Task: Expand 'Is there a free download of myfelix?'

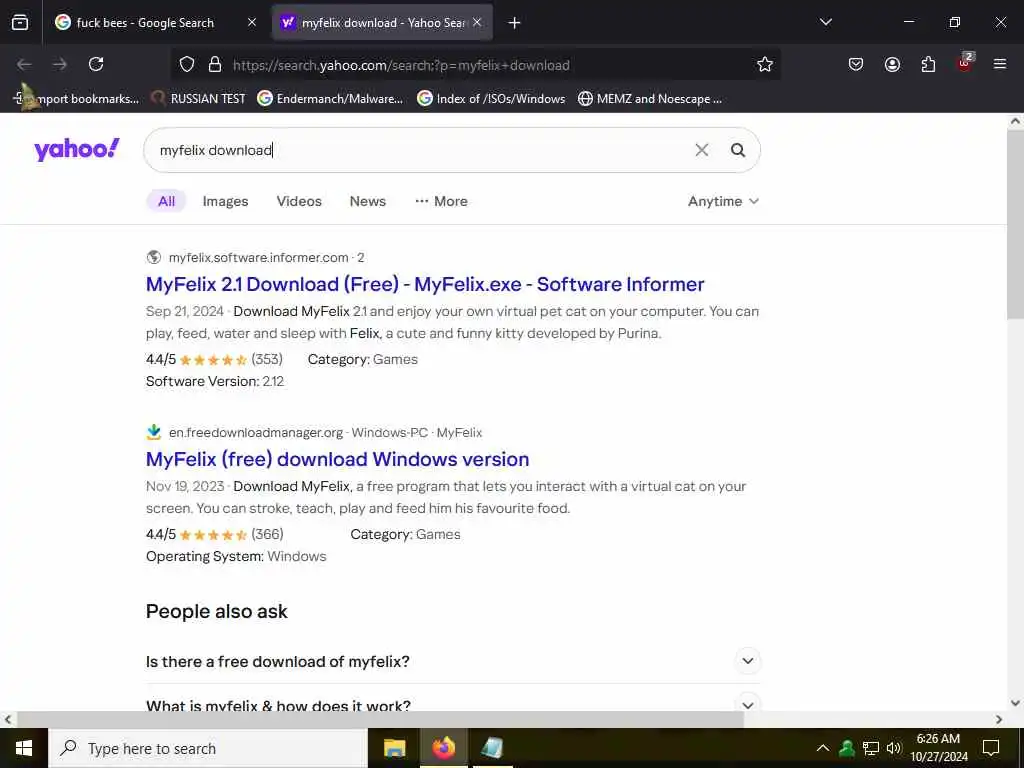Action: point(453,662)
